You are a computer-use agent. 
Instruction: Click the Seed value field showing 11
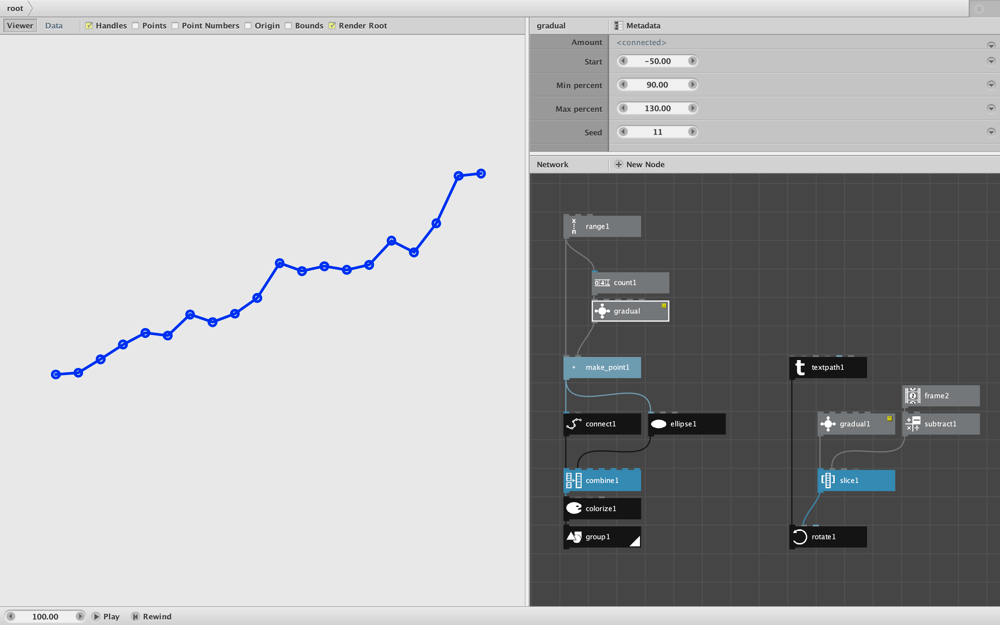tap(658, 132)
